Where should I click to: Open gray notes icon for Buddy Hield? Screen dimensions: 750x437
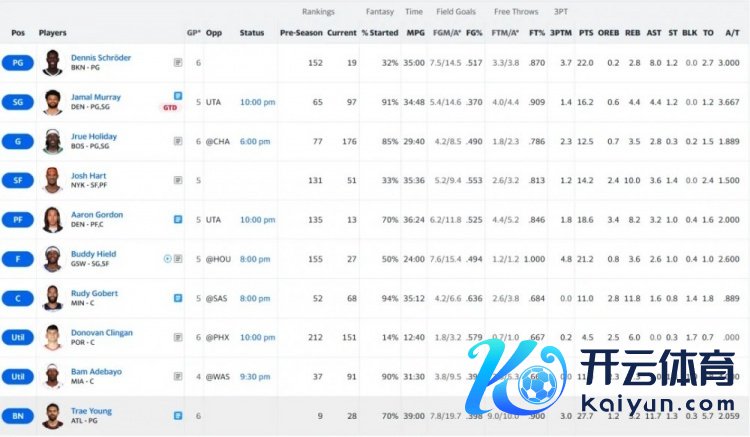(x=178, y=259)
